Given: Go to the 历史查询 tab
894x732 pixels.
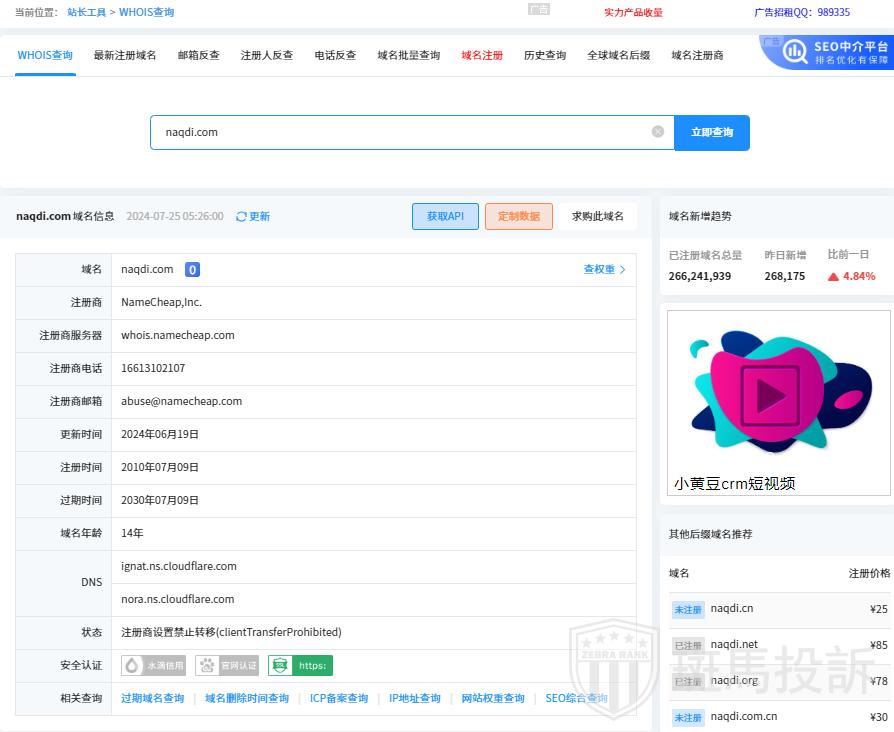Looking at the screenshot, I should click(x=545, y=56).
